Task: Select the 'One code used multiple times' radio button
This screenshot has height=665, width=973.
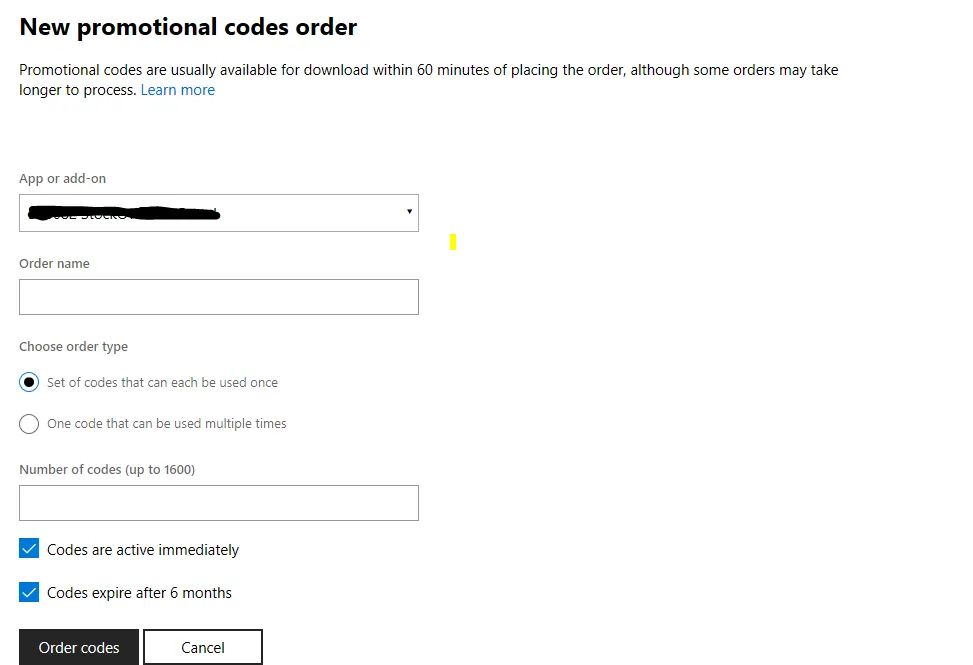Action: pos(29,424)
